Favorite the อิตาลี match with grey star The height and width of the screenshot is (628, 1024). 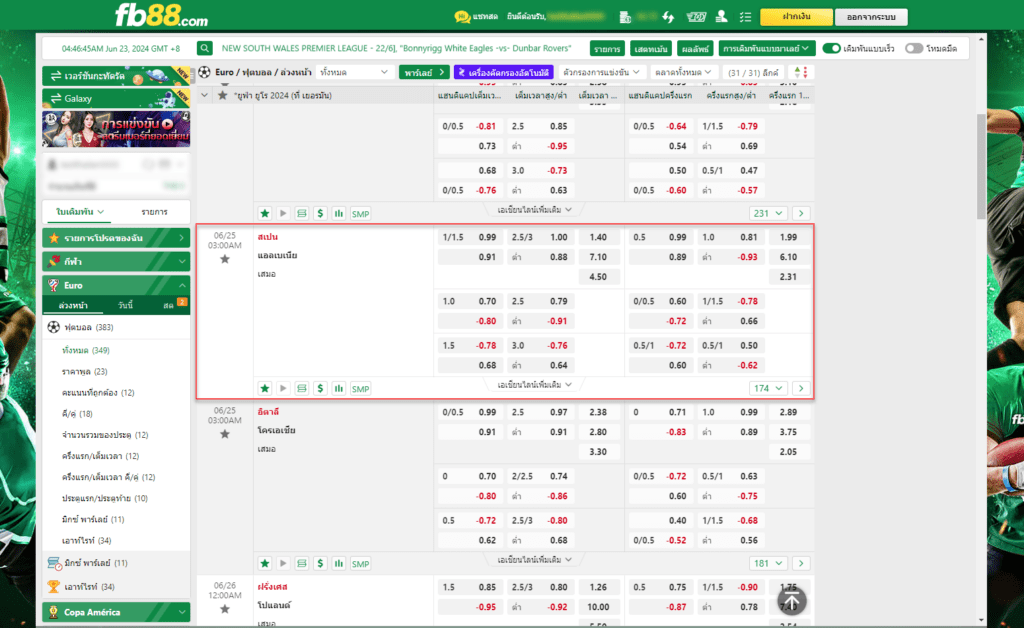(x=225, y=434)
